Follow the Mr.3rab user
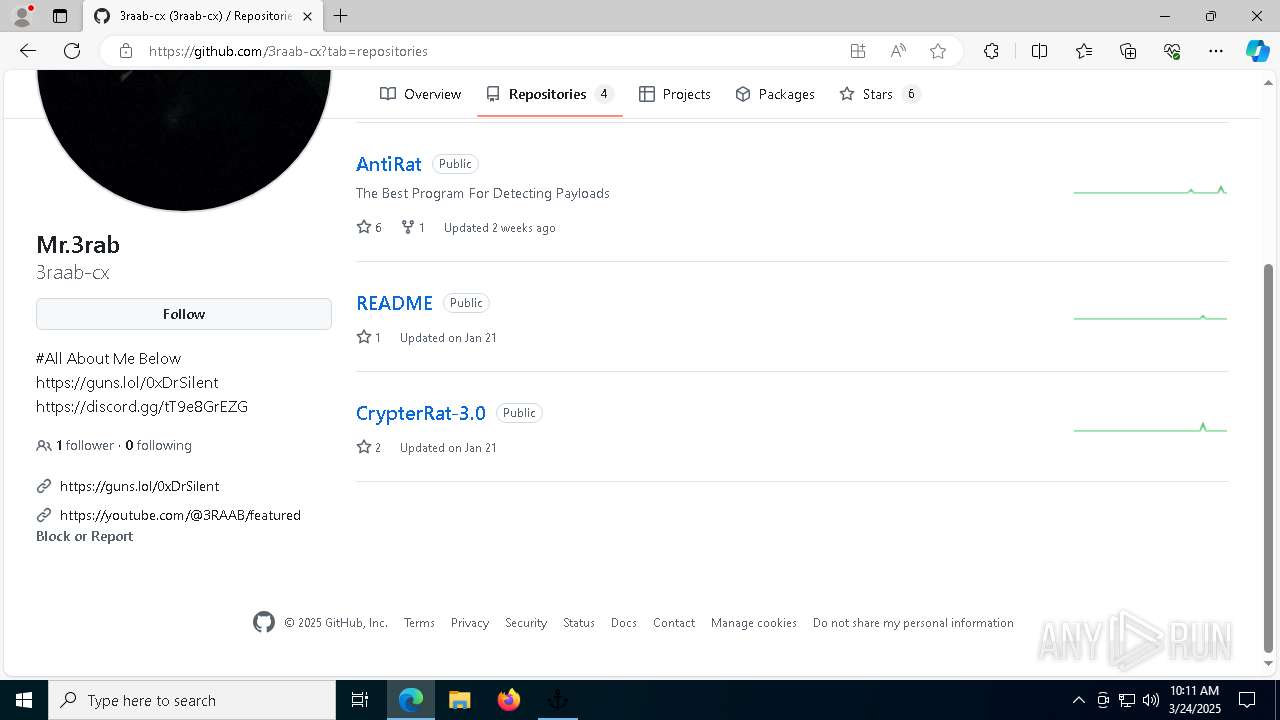Image resolution: width=1280 pixels, height=720 pixels. pos(184,314)
